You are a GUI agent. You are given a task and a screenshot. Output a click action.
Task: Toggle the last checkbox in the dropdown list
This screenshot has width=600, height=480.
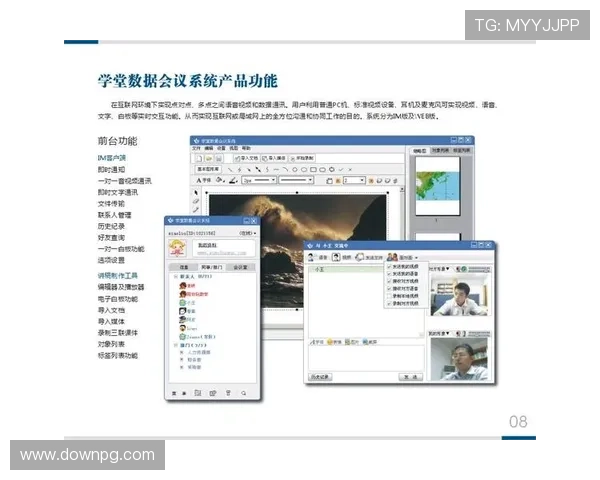[388, 302]
